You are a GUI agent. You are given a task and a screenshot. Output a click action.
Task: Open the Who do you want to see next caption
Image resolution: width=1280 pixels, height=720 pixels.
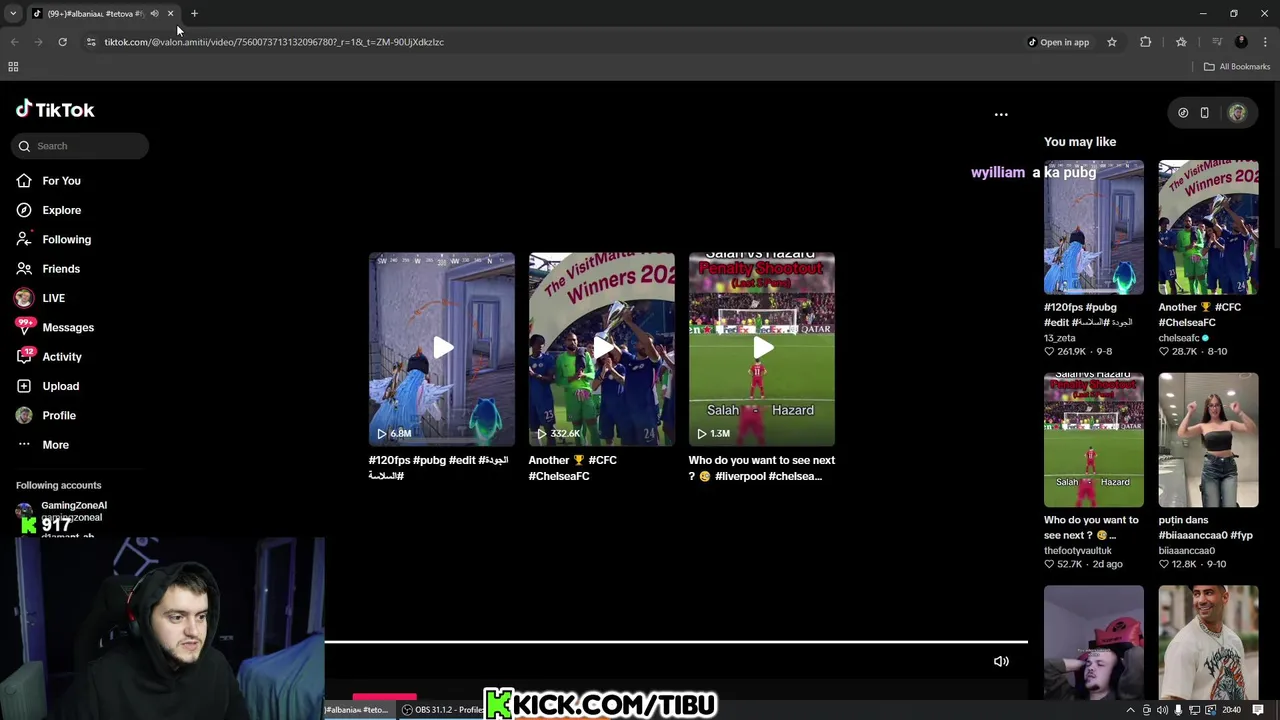tap(761, 468)
